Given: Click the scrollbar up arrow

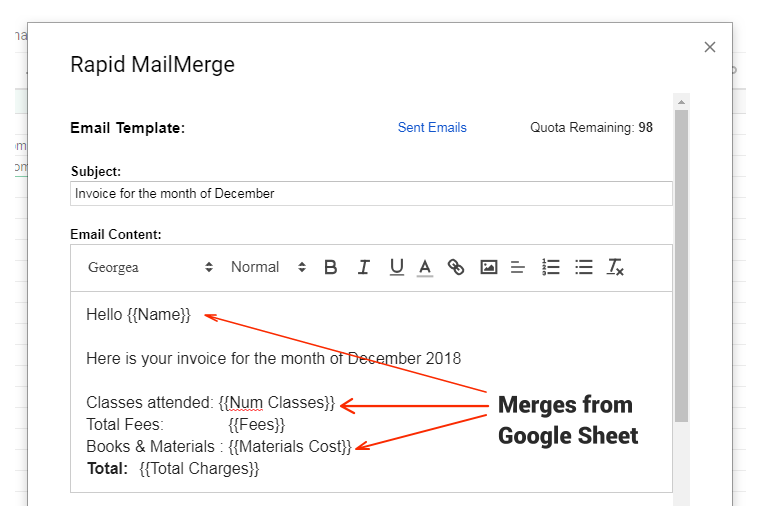Looking at the screenshot, I should [681, 102].
